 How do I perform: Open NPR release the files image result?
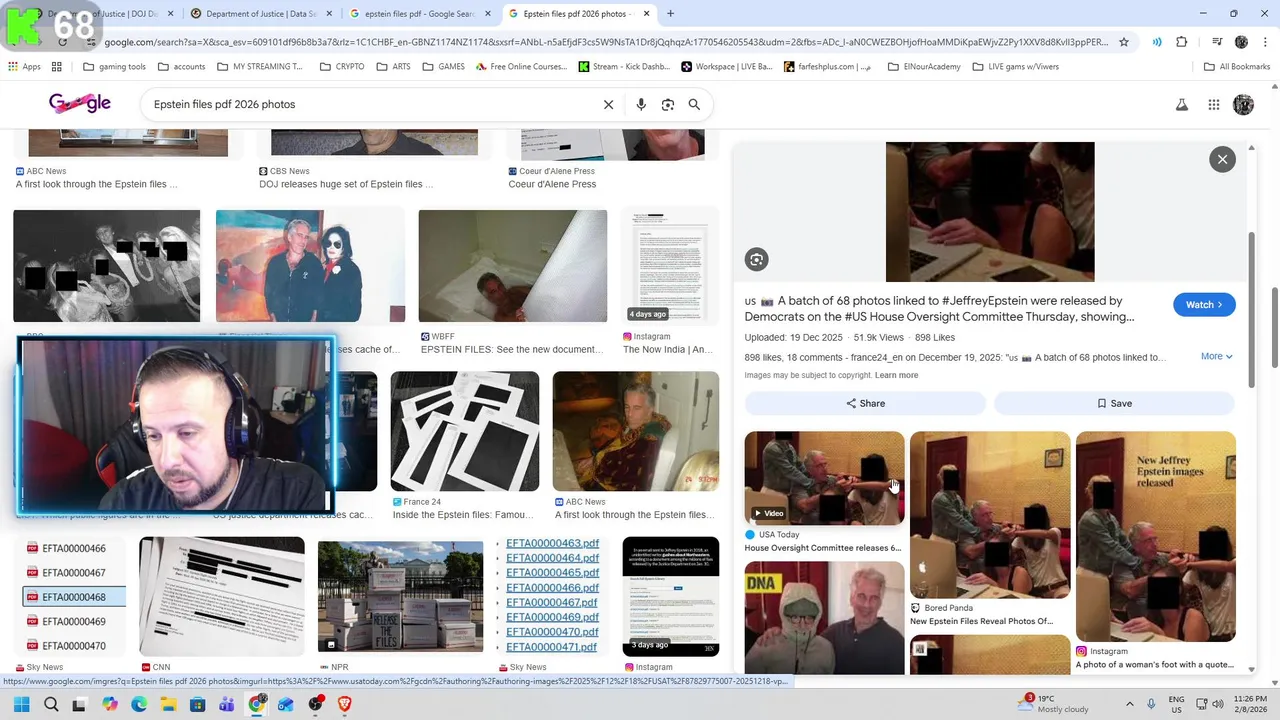pos(400,596)
